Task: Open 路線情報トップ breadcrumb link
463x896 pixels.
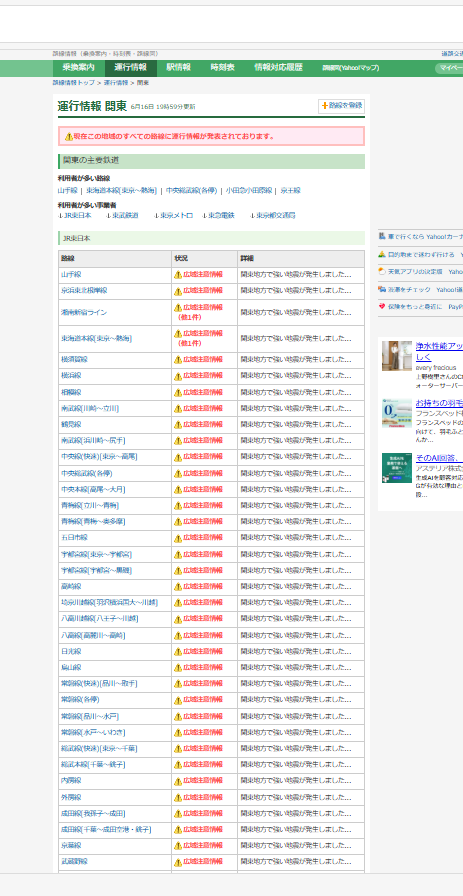Action: (x=74, y=83)
